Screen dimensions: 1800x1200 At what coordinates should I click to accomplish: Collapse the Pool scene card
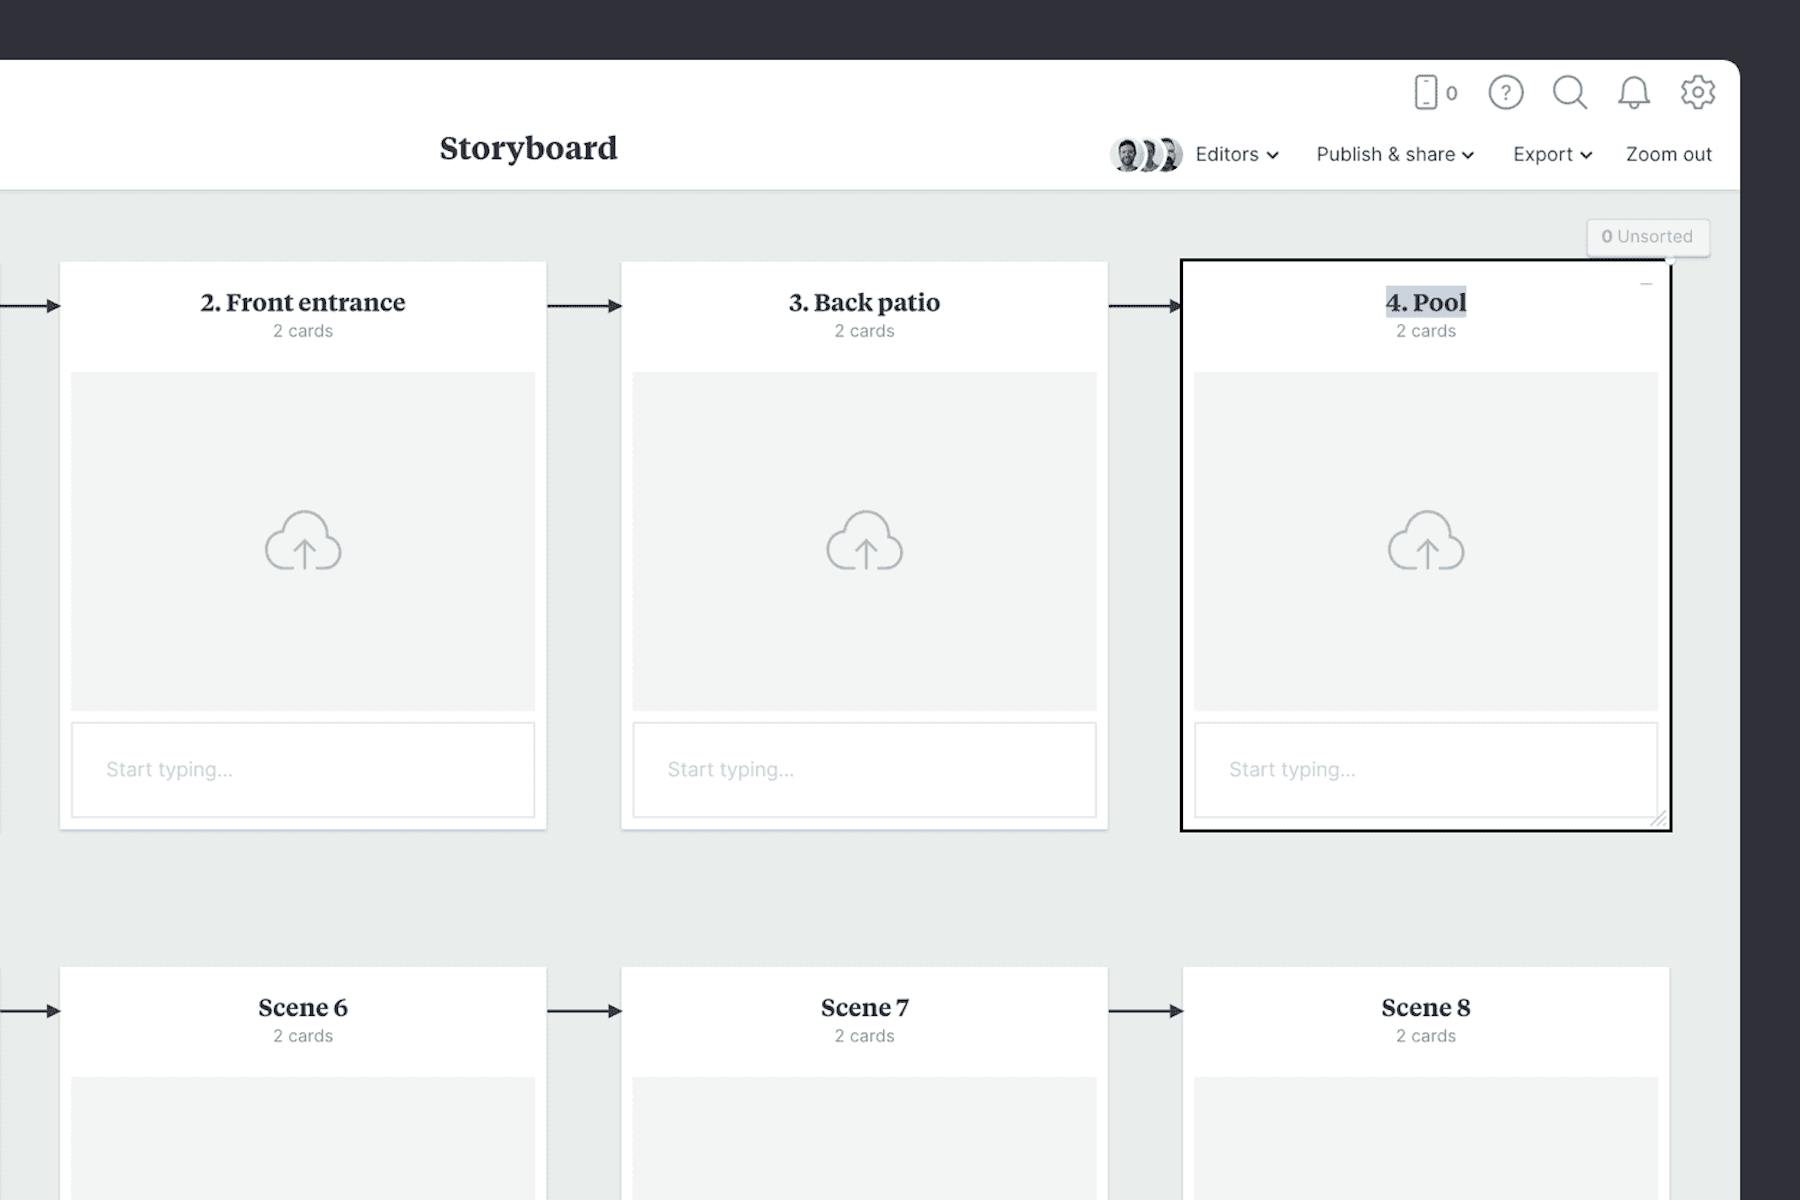click(x=1646, y=284)
